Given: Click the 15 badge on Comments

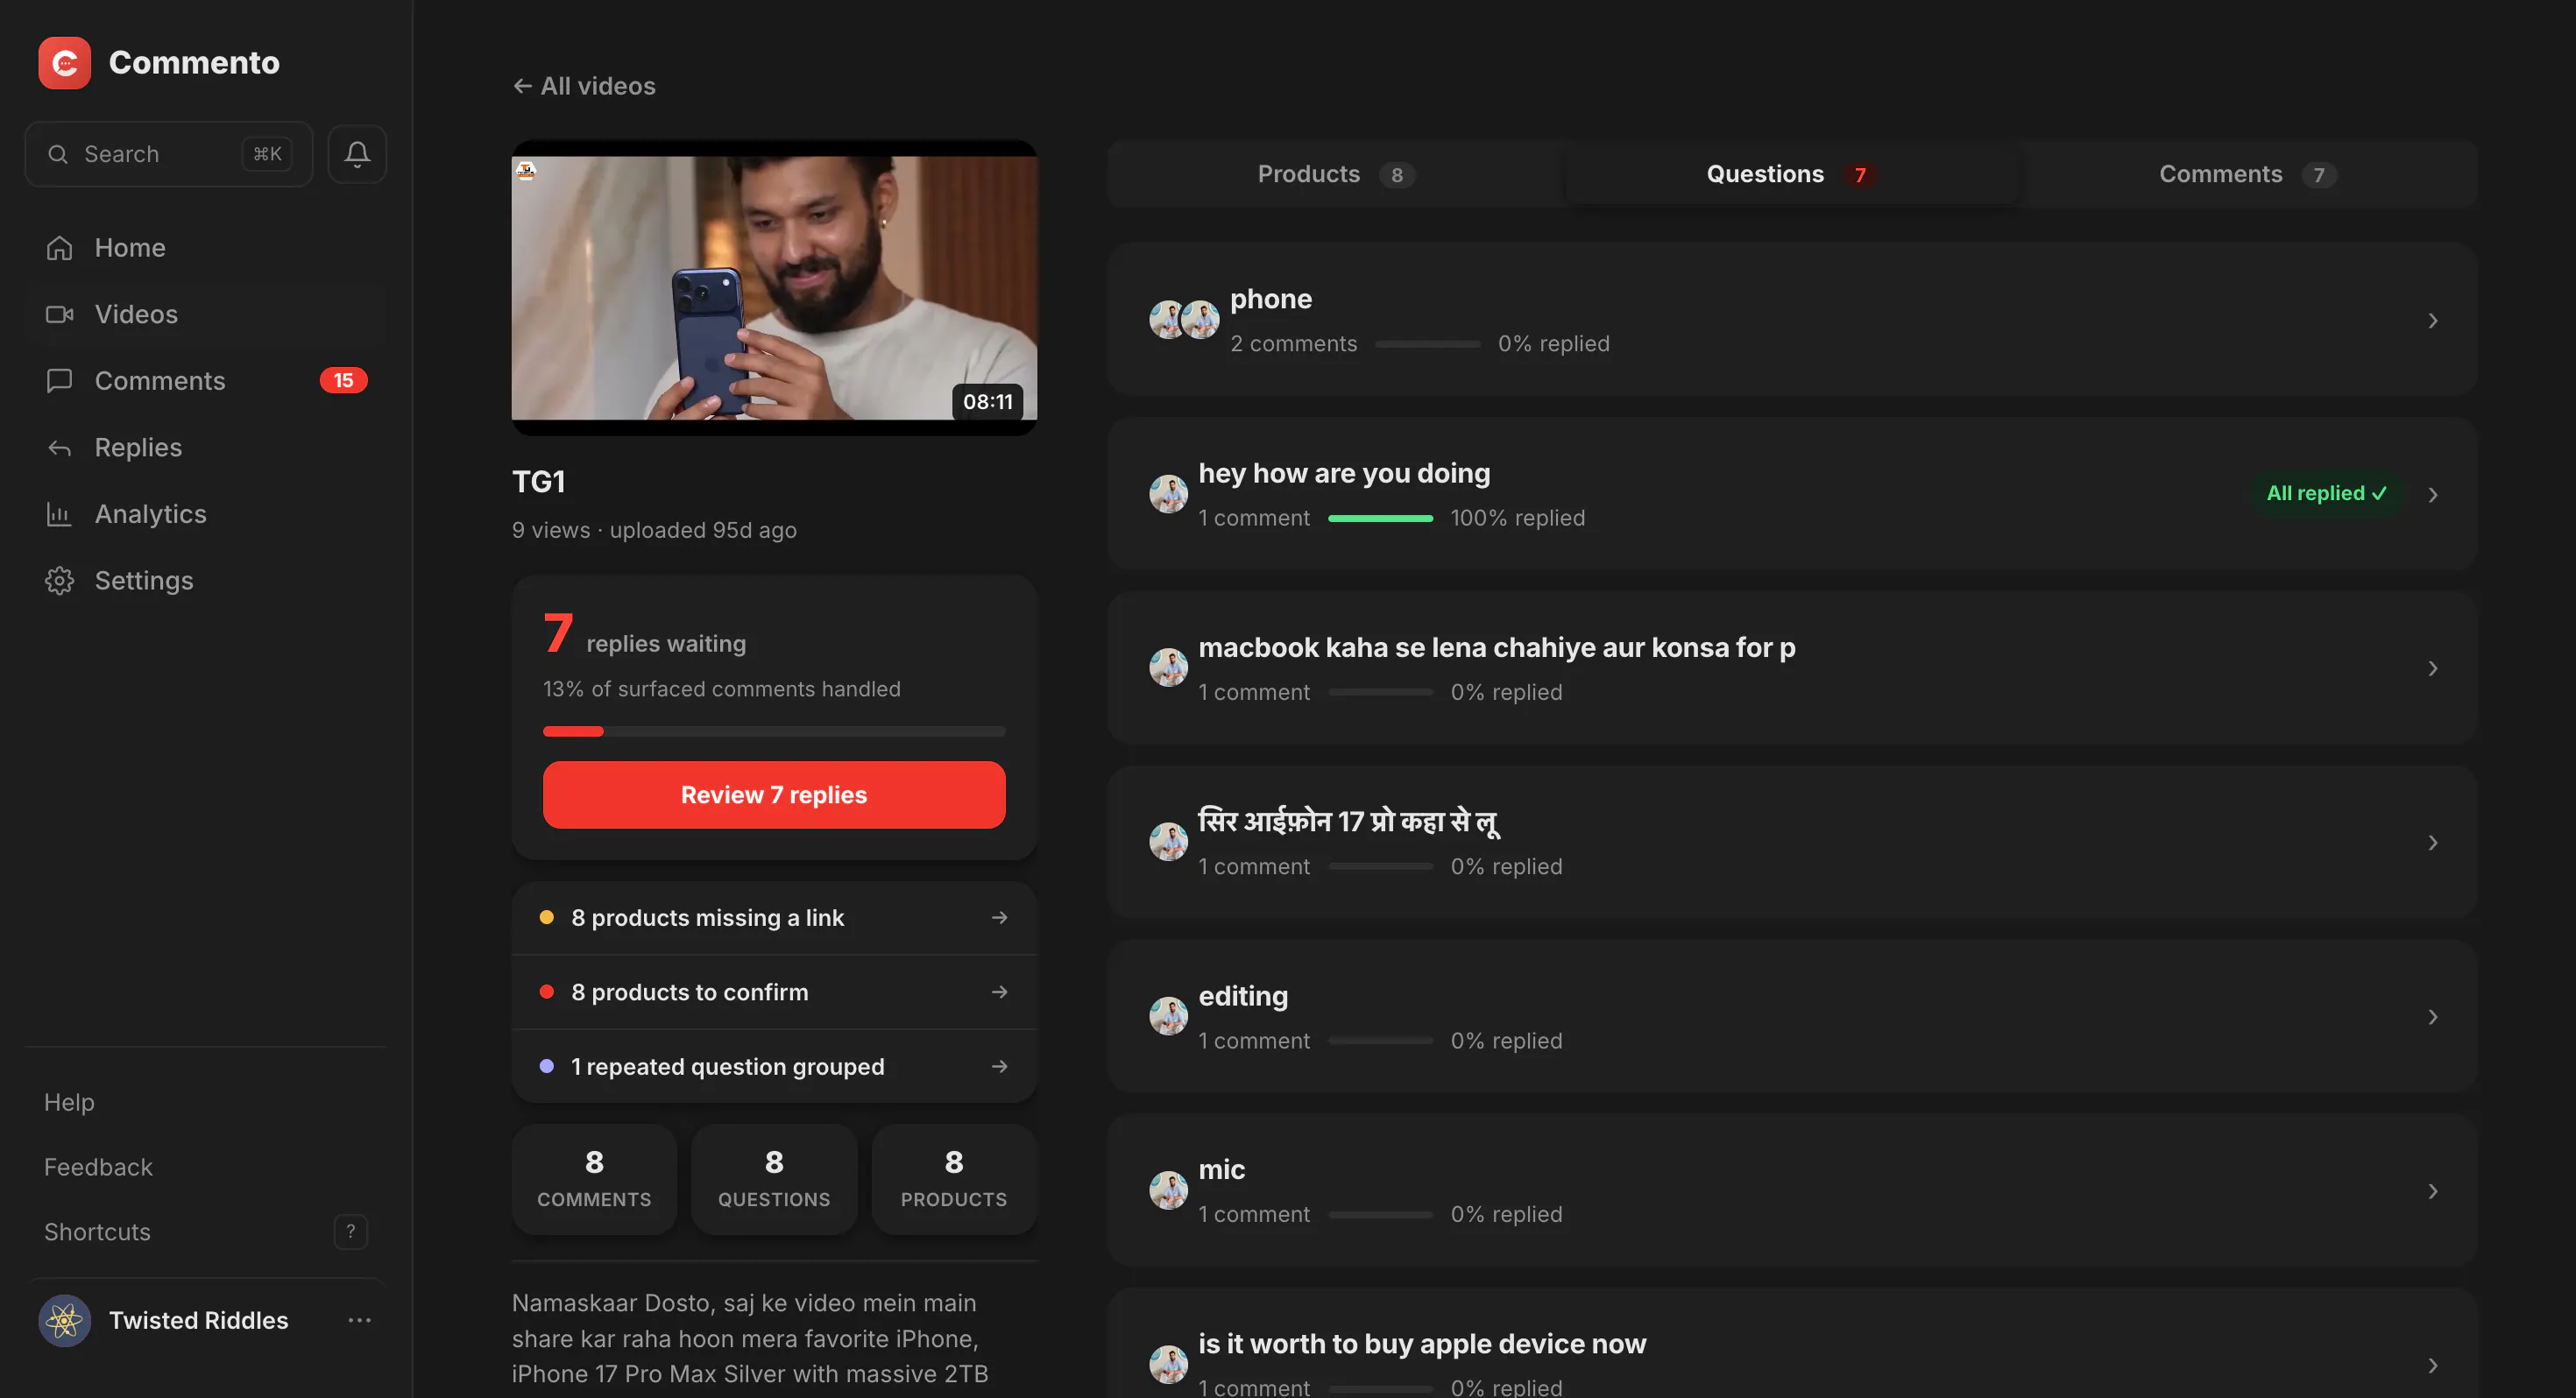Looking at the screenshot, I should tap(343, 381).
